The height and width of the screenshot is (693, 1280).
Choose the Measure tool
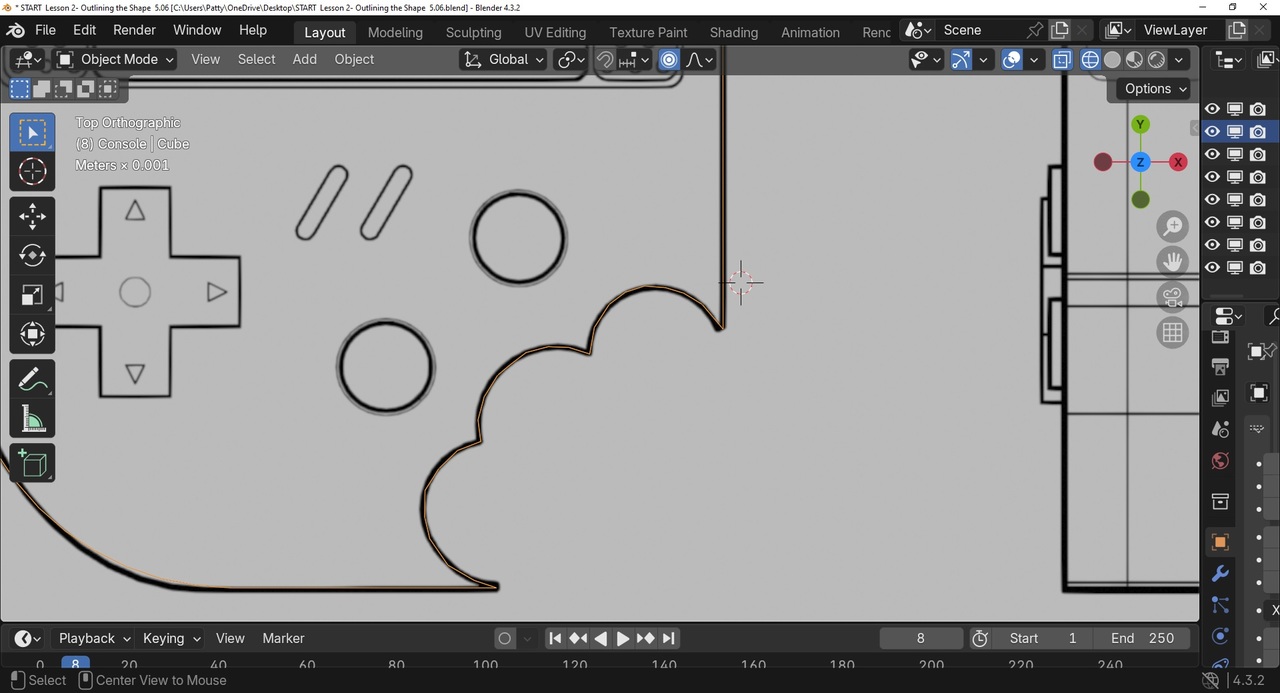(x=32, y=420)
